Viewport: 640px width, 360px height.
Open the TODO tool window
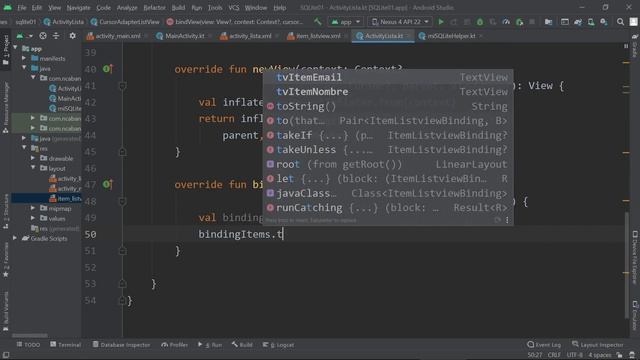pos(28,345)
